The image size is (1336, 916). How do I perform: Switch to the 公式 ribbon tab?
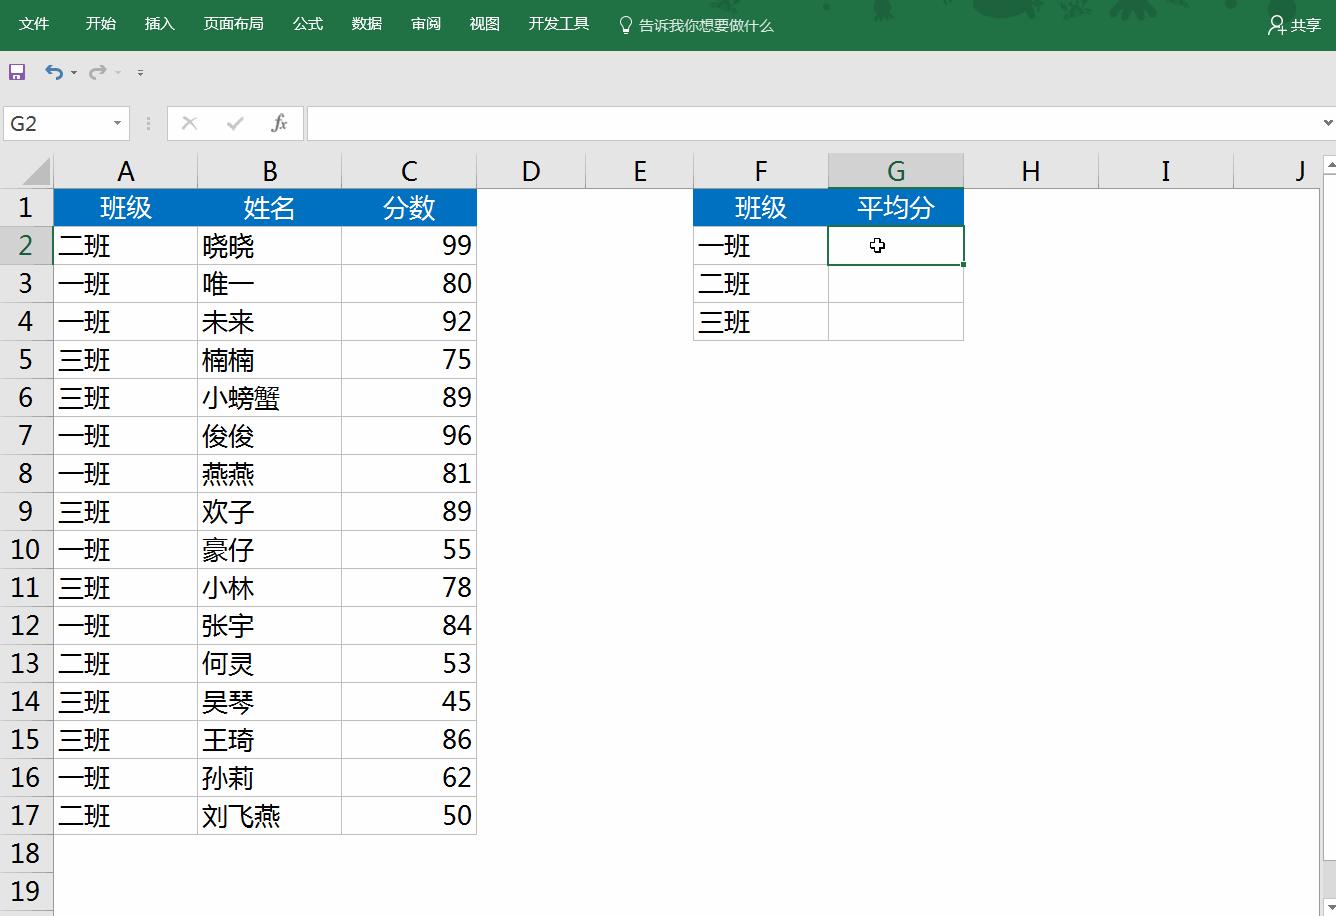point(307,23)
